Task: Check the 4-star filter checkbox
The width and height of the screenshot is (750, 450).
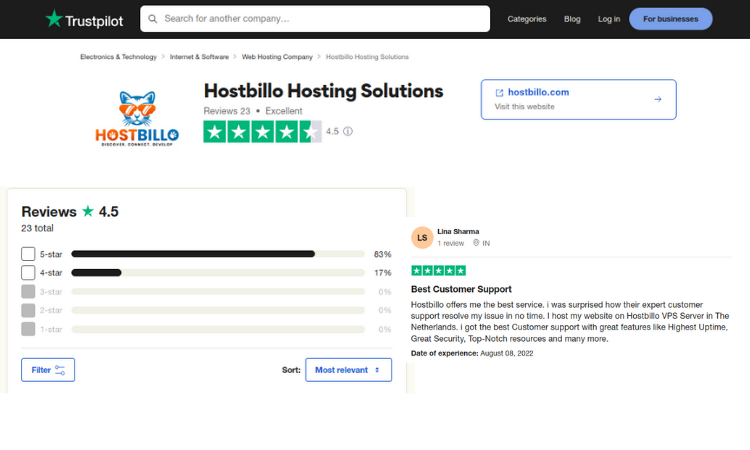Action: (x=28, y=273)
